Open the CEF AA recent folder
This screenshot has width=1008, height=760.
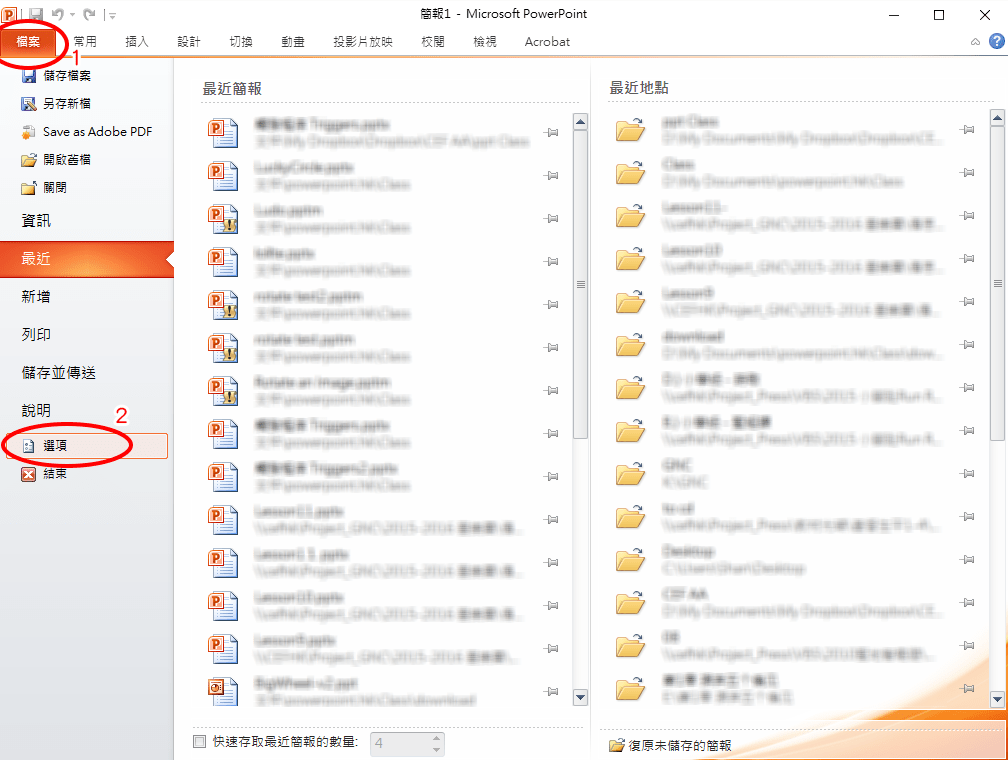coord(794,602)
